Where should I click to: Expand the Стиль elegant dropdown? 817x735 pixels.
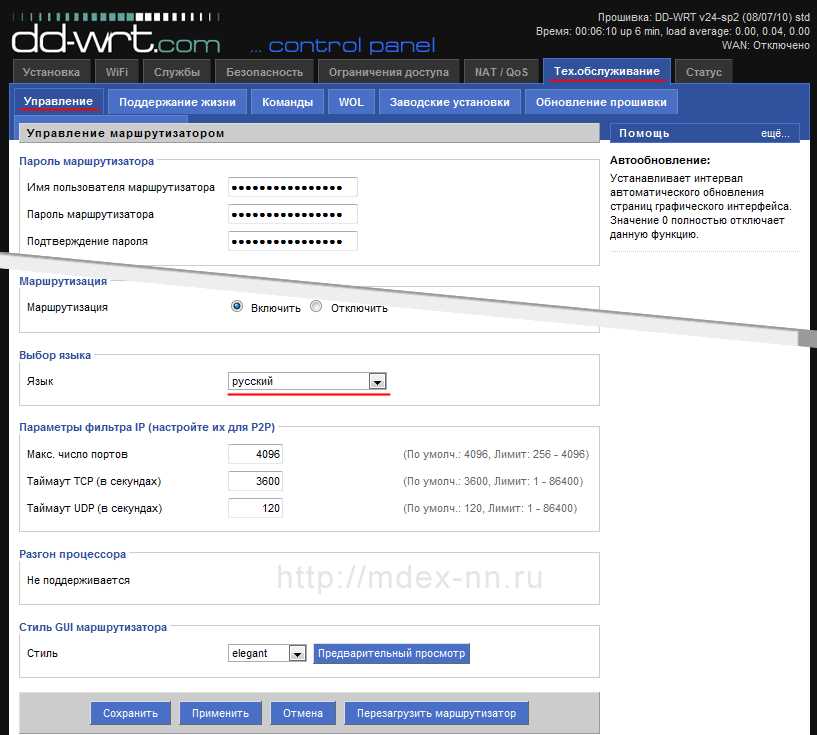[267, 653]
